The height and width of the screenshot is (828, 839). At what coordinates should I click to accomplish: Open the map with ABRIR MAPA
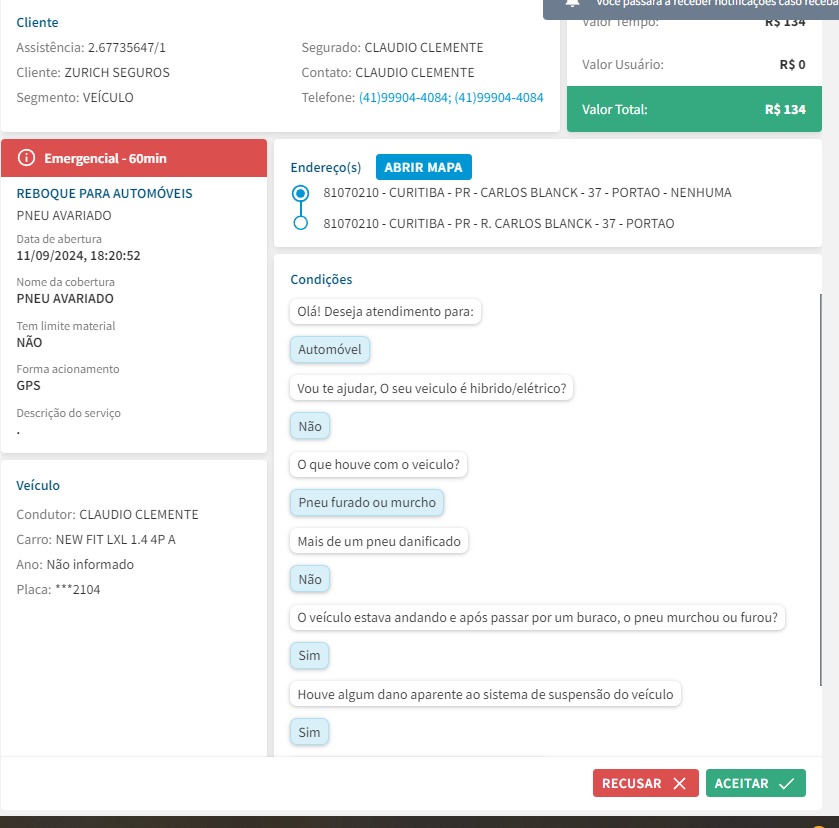(423, 167)
